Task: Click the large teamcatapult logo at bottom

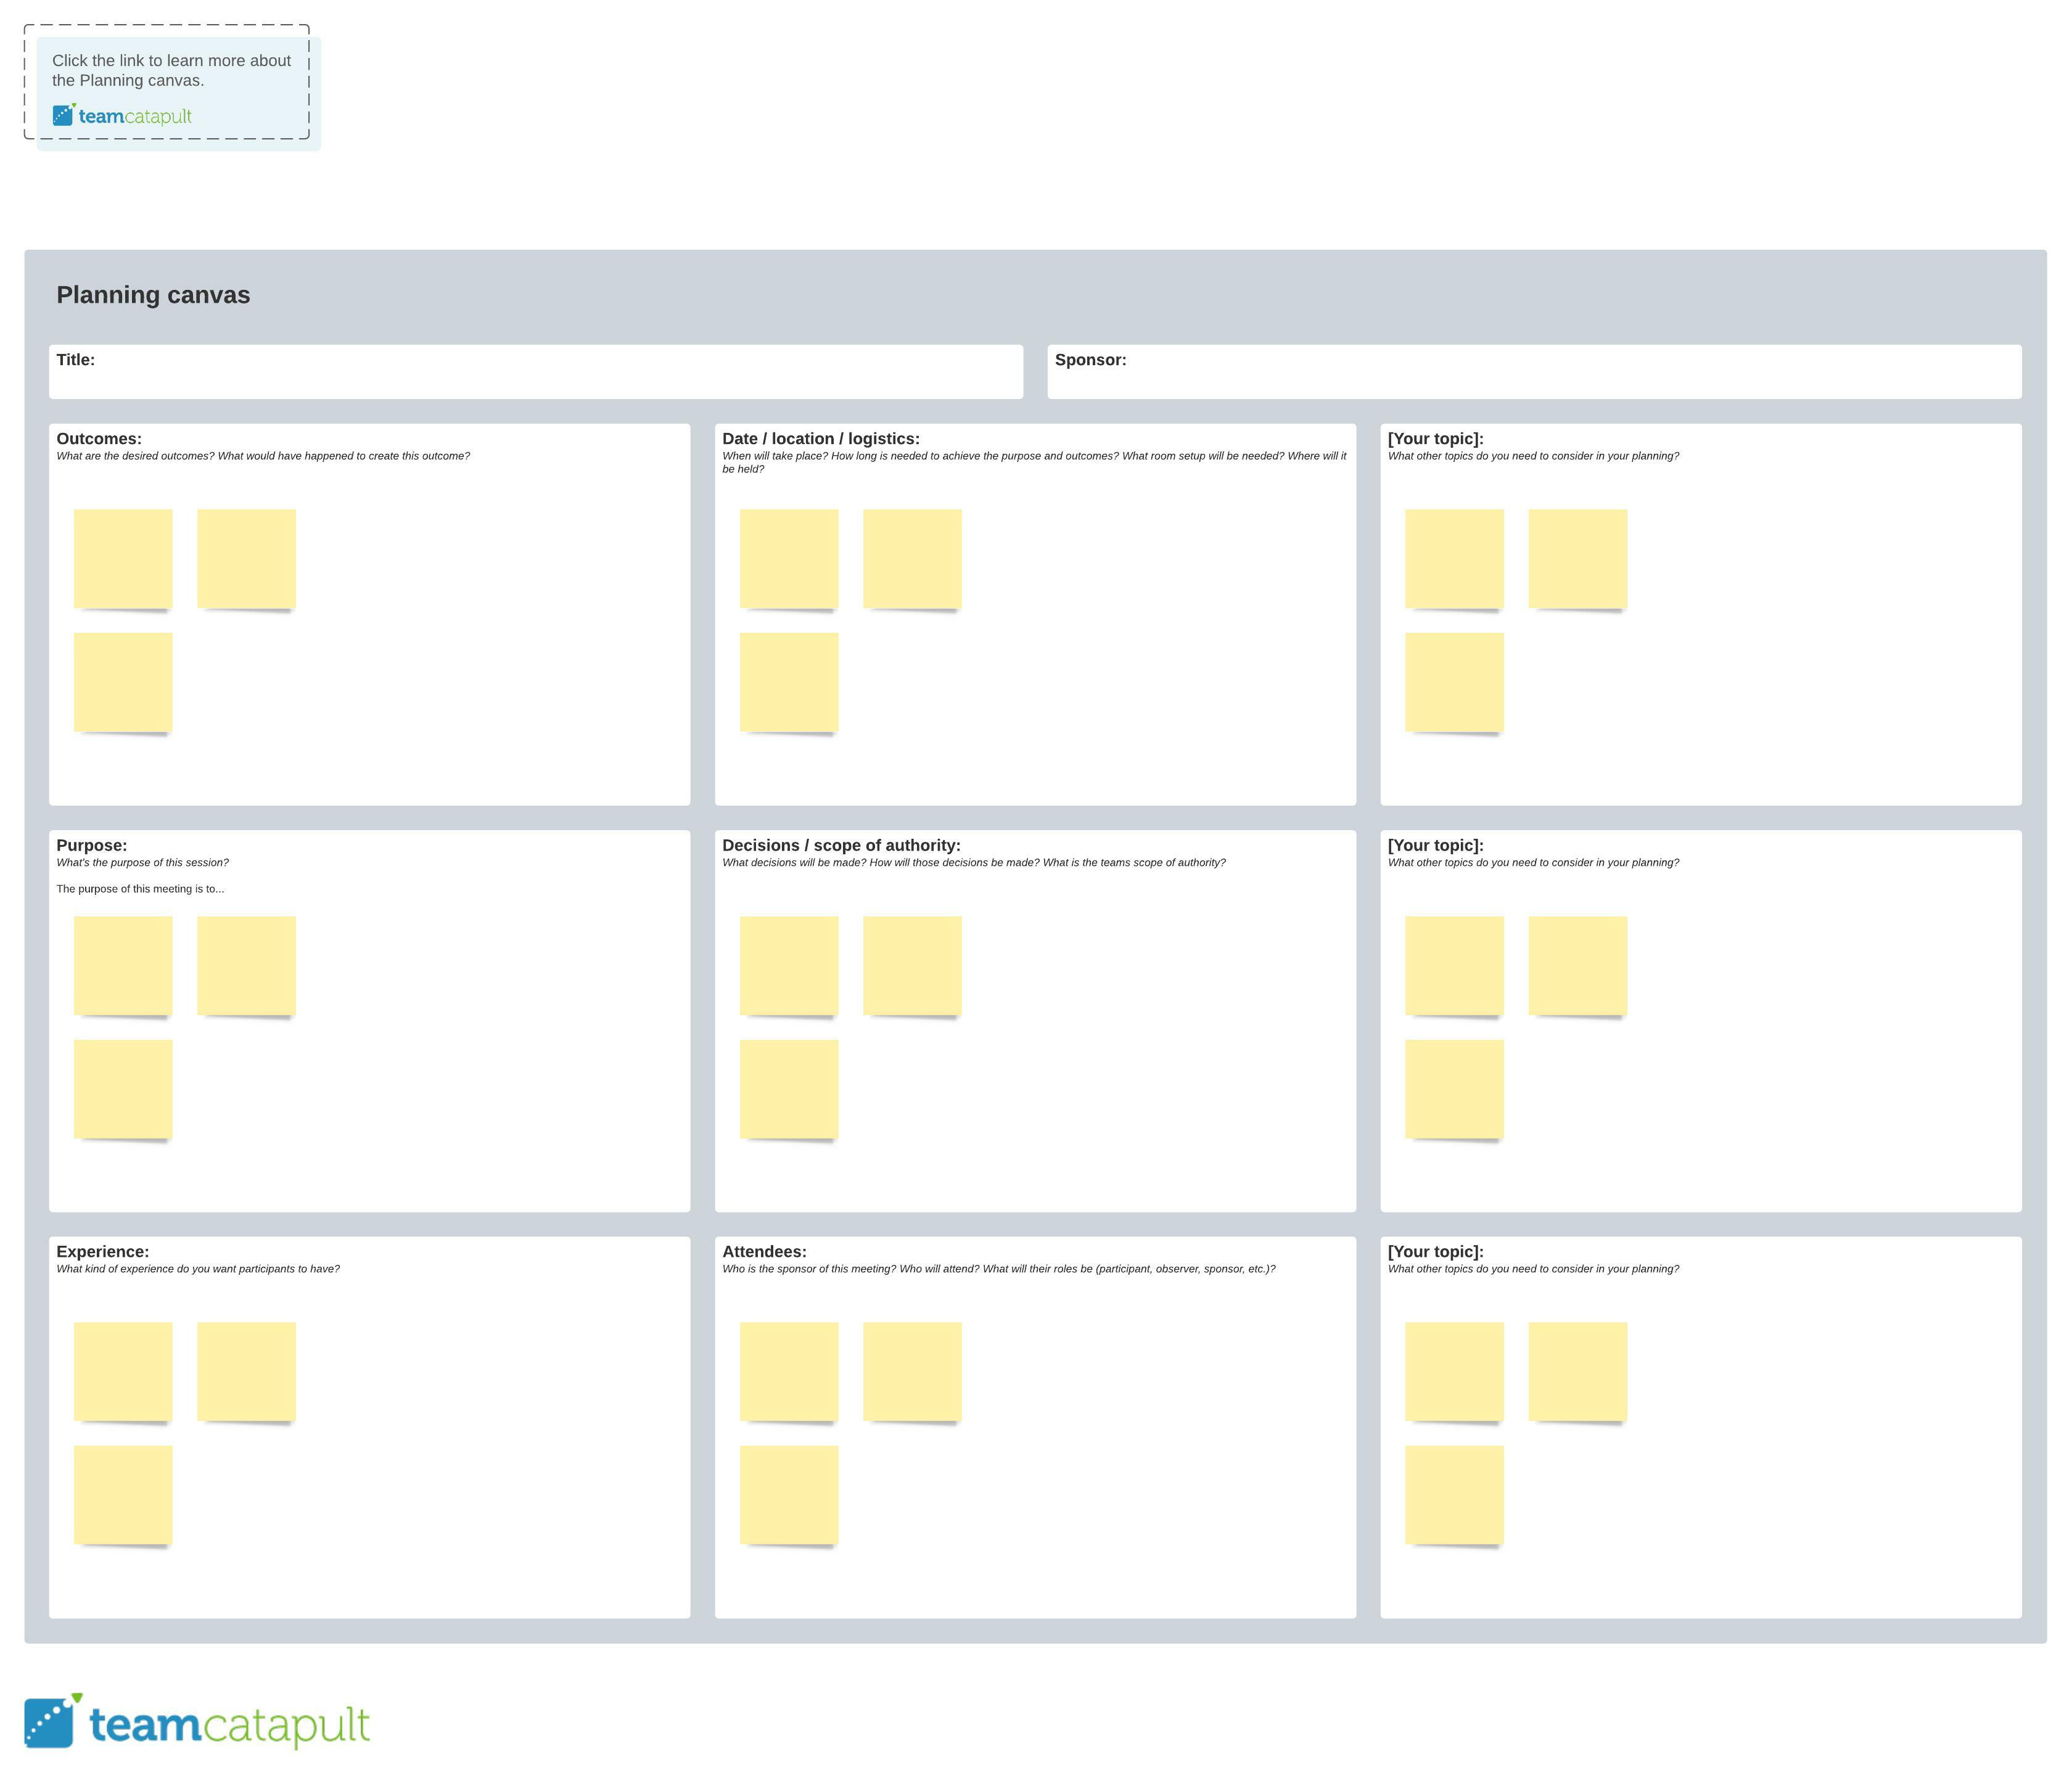Action: coord(197,1722)
